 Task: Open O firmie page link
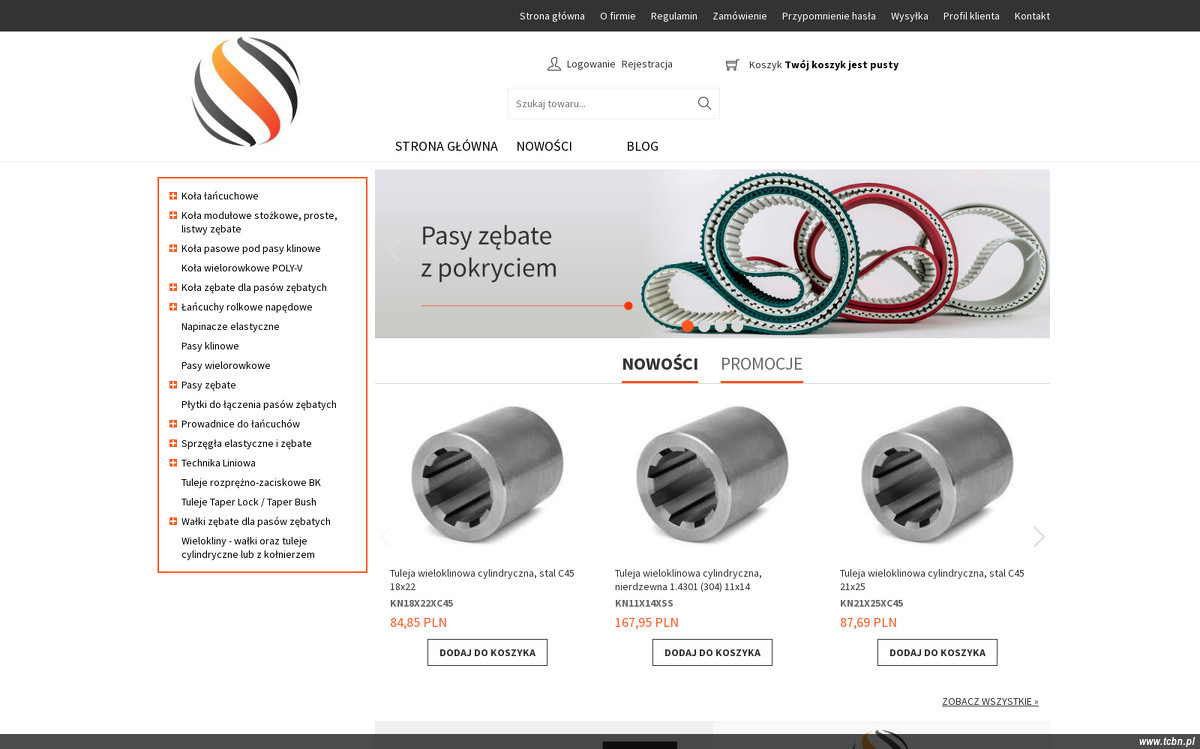(x=618, y=16)
